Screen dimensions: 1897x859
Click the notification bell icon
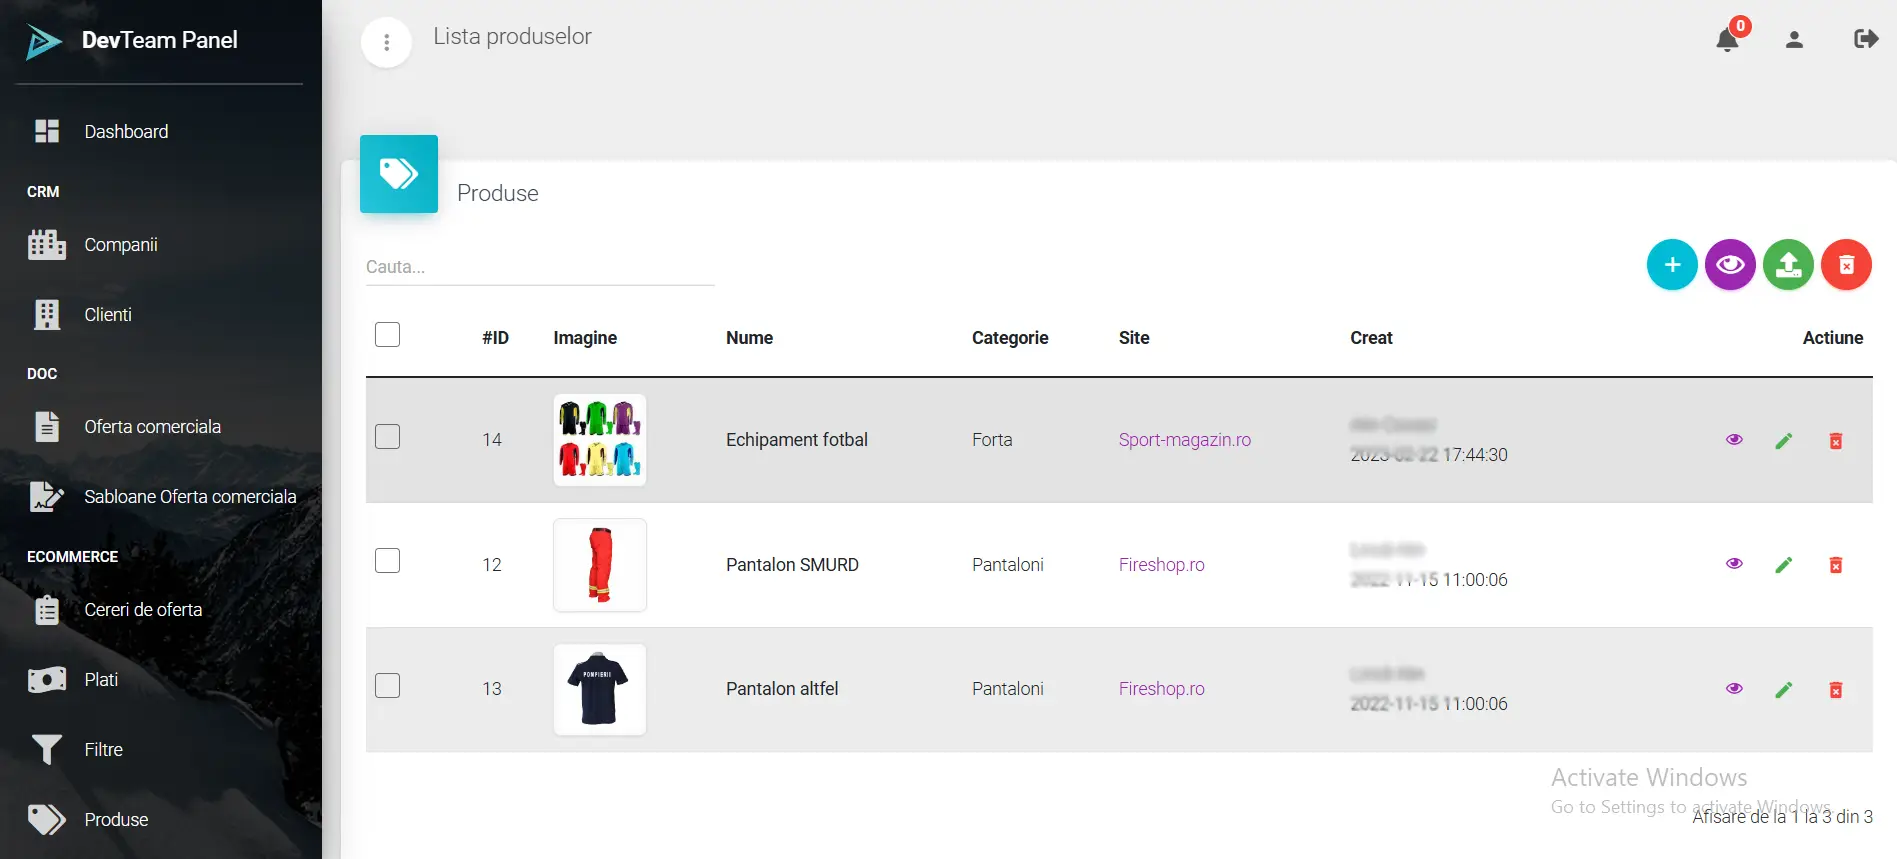[1727, 40]
